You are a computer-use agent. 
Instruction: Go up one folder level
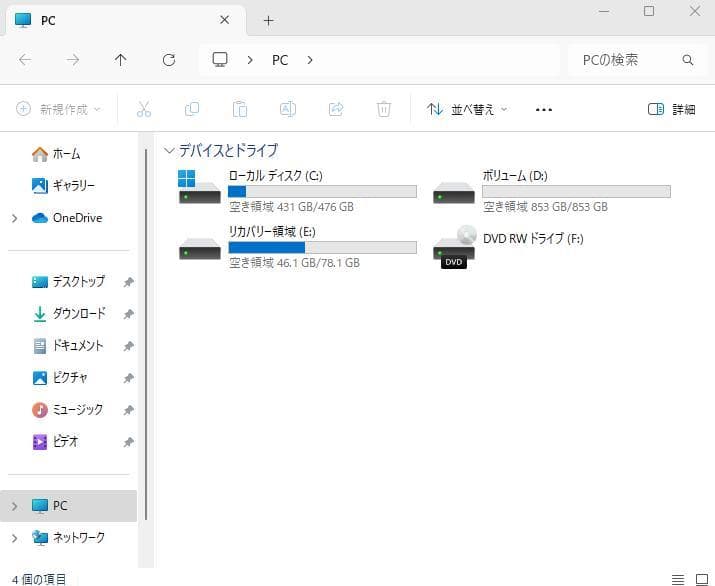[120, 59]
